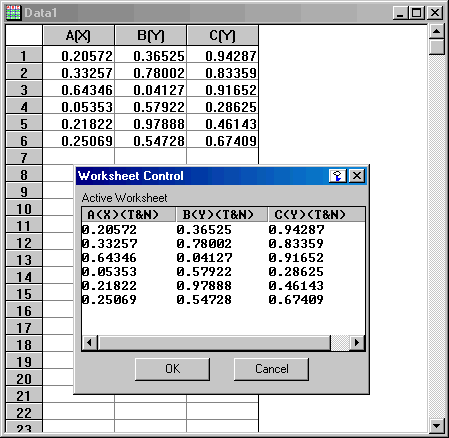Select row header 20 in Data1

(24, 378)
